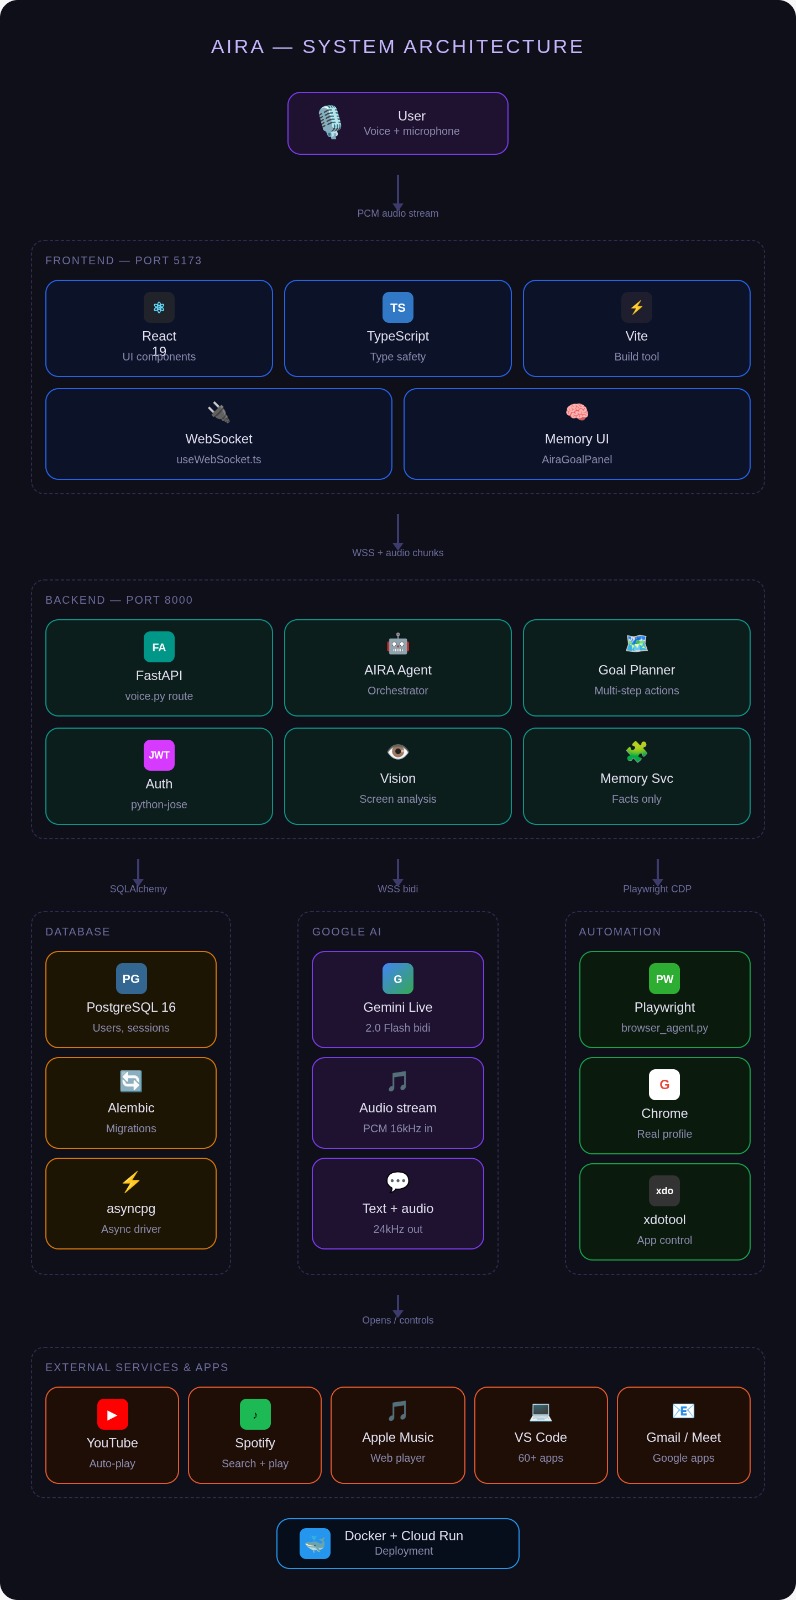Click the 'WSS bidi' connector label
Image resolution: width=796 pixels, height=1600 pixels.
click(398, 889)
